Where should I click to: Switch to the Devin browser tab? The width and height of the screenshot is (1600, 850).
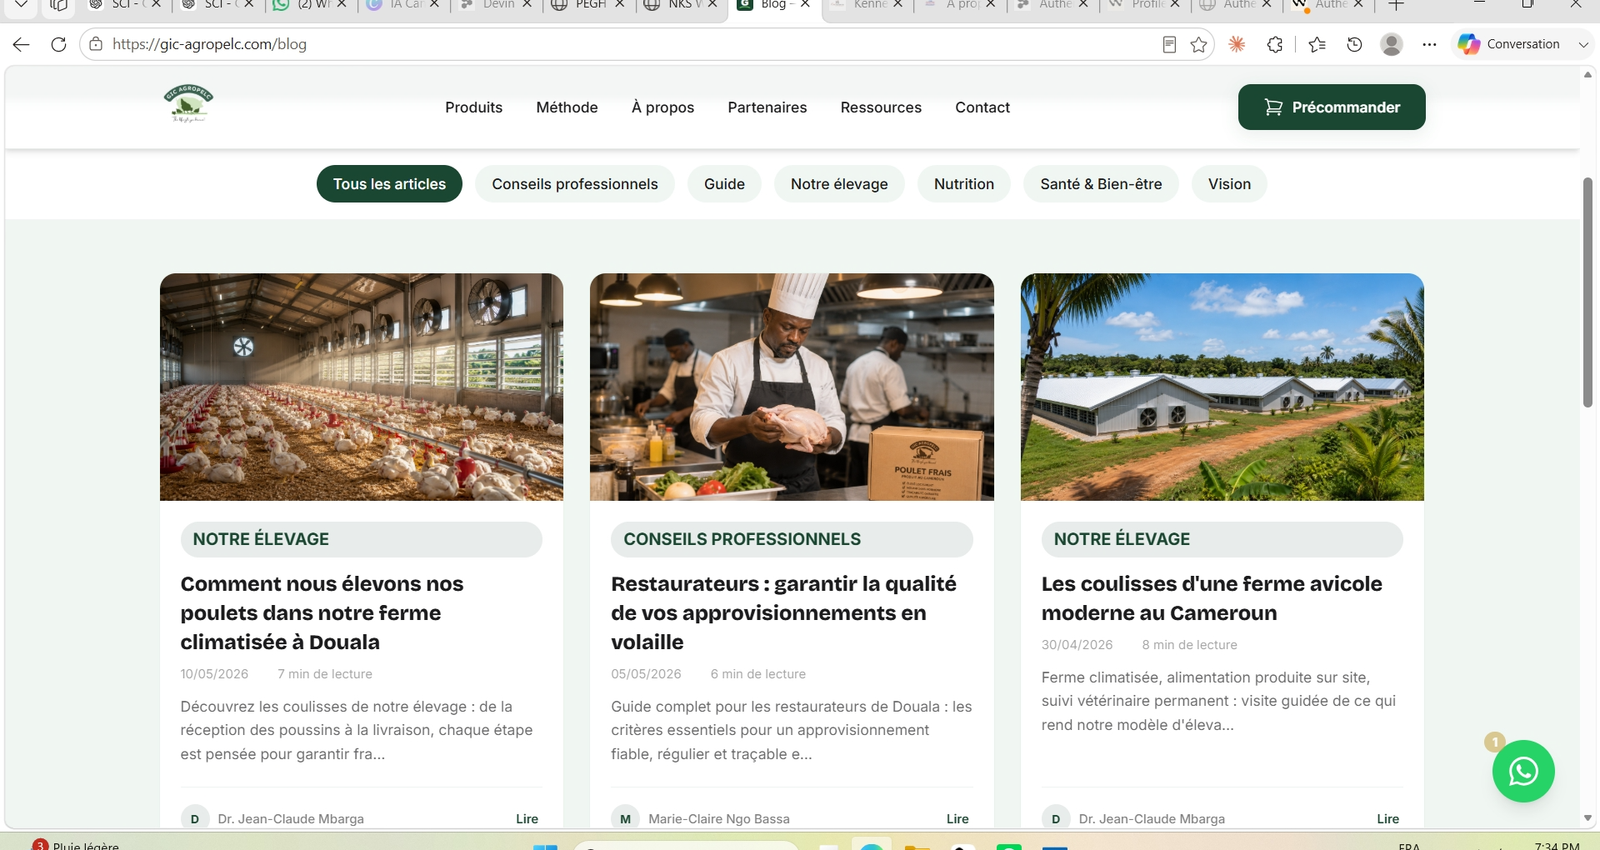[495, 5]
